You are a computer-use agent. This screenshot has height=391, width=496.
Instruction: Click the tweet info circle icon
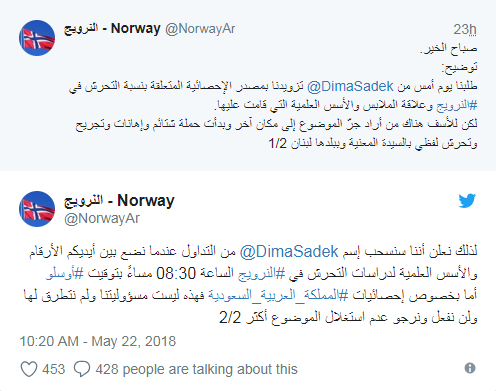(x=470, y=368)
